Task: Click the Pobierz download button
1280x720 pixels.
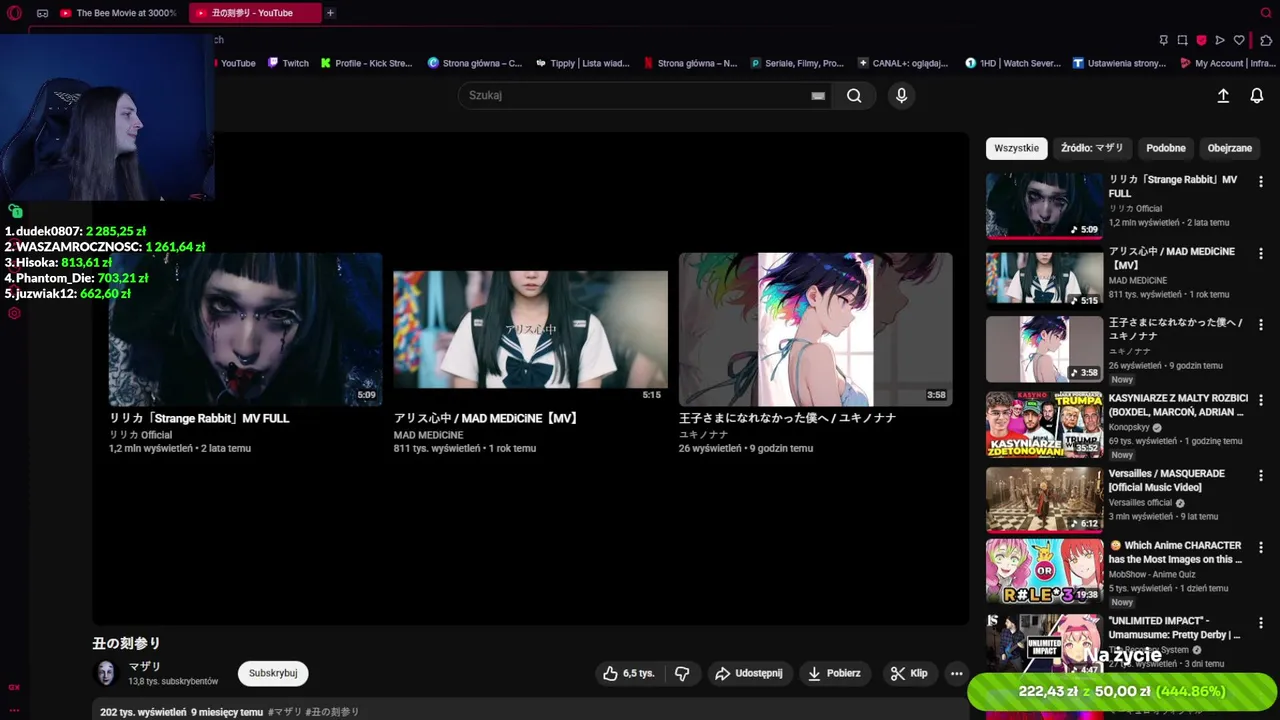Action: point(834,673)
